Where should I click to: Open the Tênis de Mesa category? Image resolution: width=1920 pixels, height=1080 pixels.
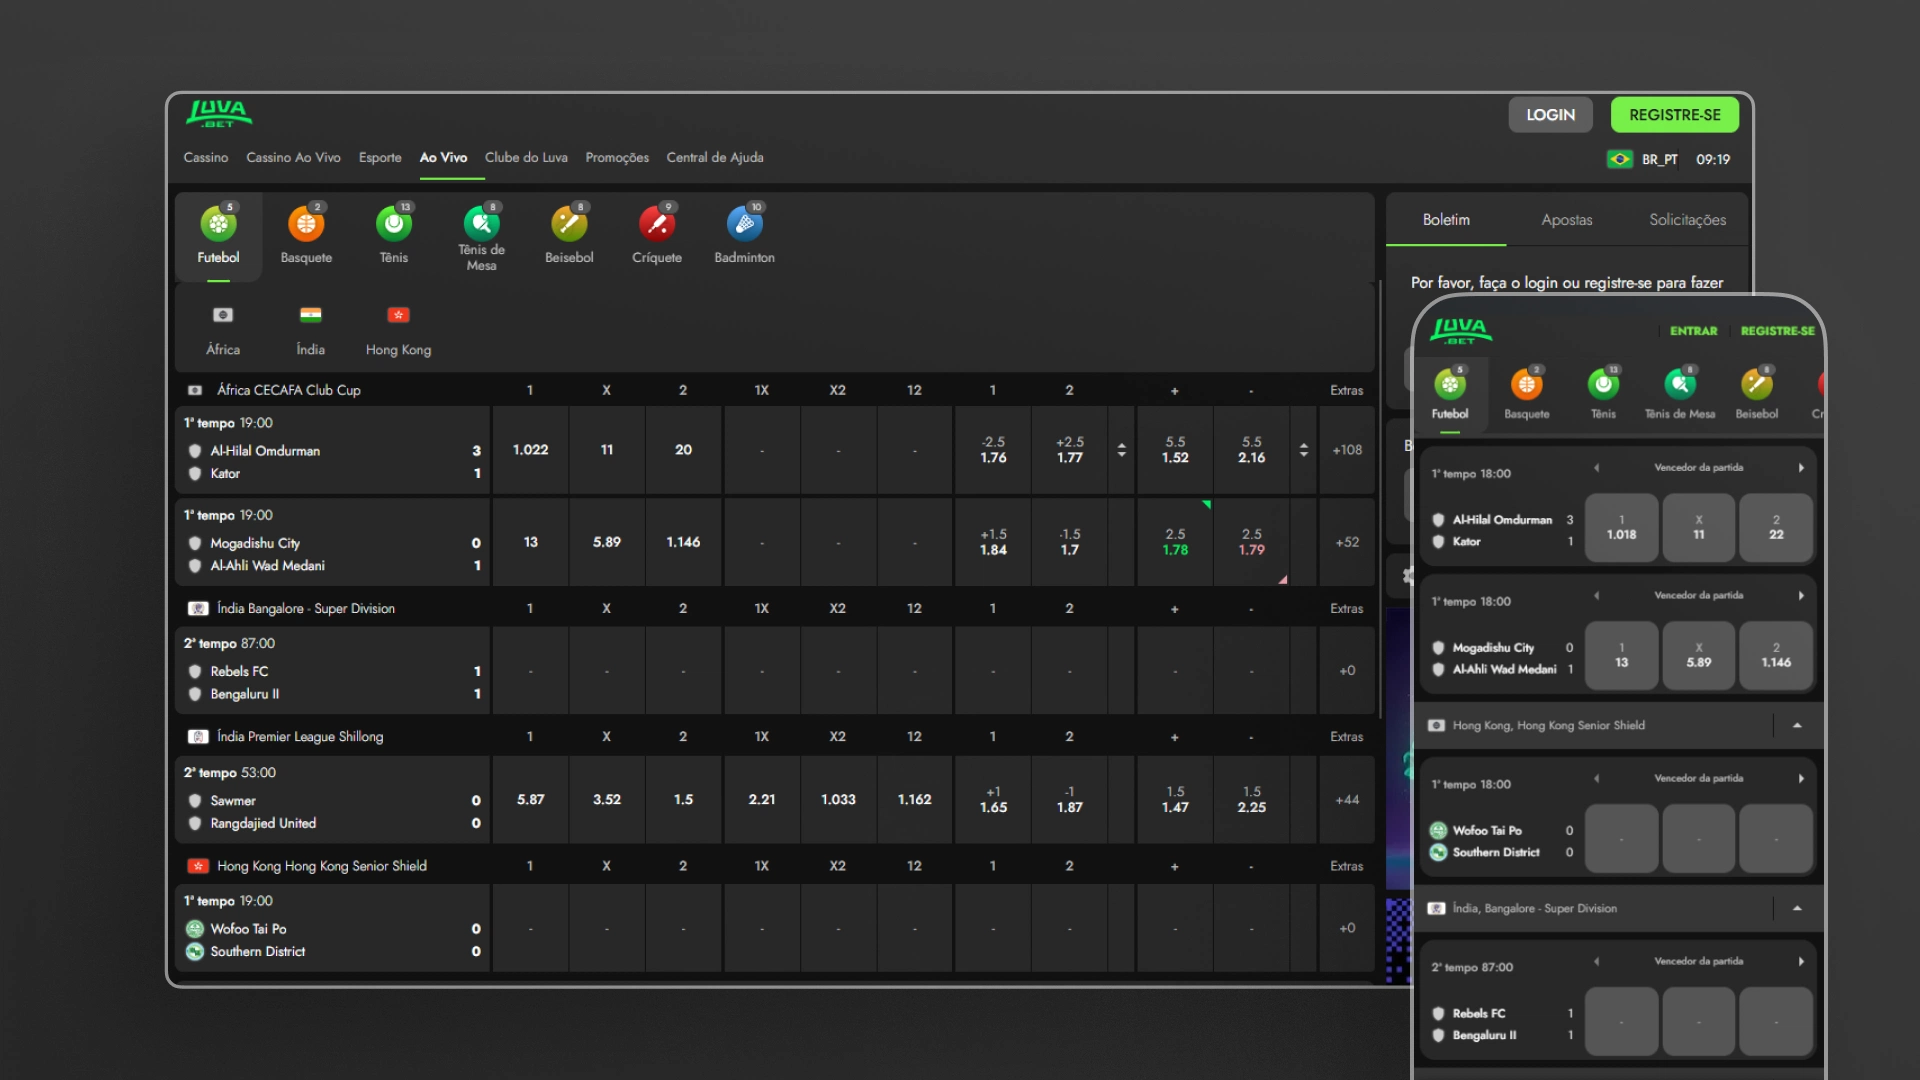481,224
